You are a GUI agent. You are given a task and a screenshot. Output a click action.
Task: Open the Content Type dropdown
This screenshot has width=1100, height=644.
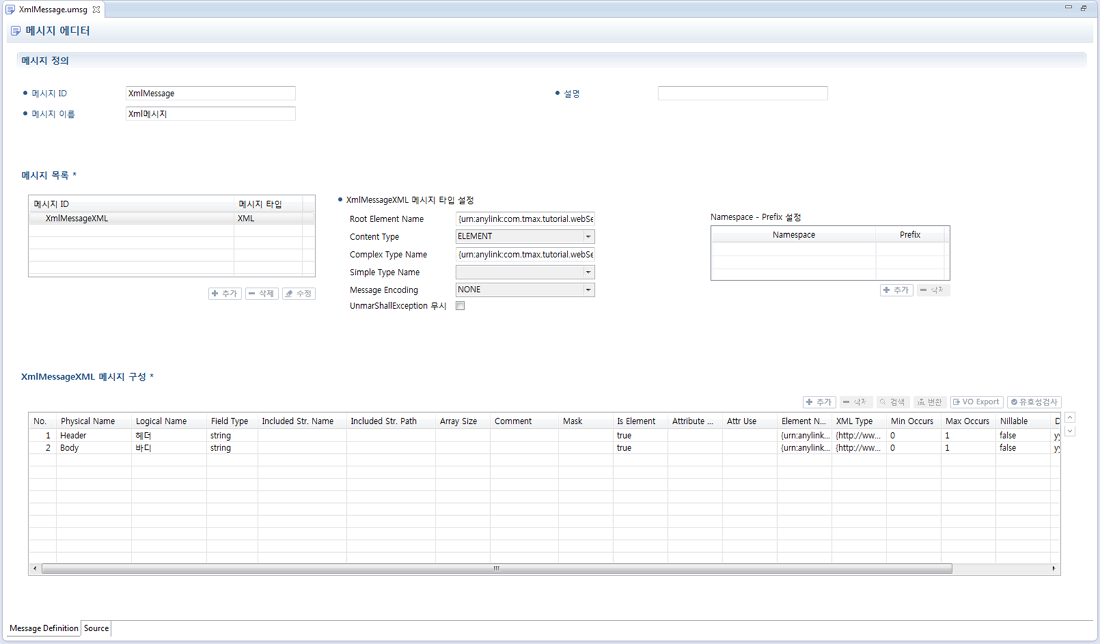coord(588,237)
